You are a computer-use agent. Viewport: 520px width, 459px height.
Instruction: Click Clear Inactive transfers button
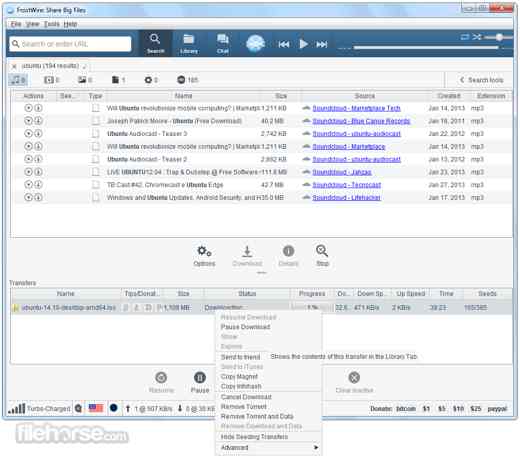click(x=354, y=382)
